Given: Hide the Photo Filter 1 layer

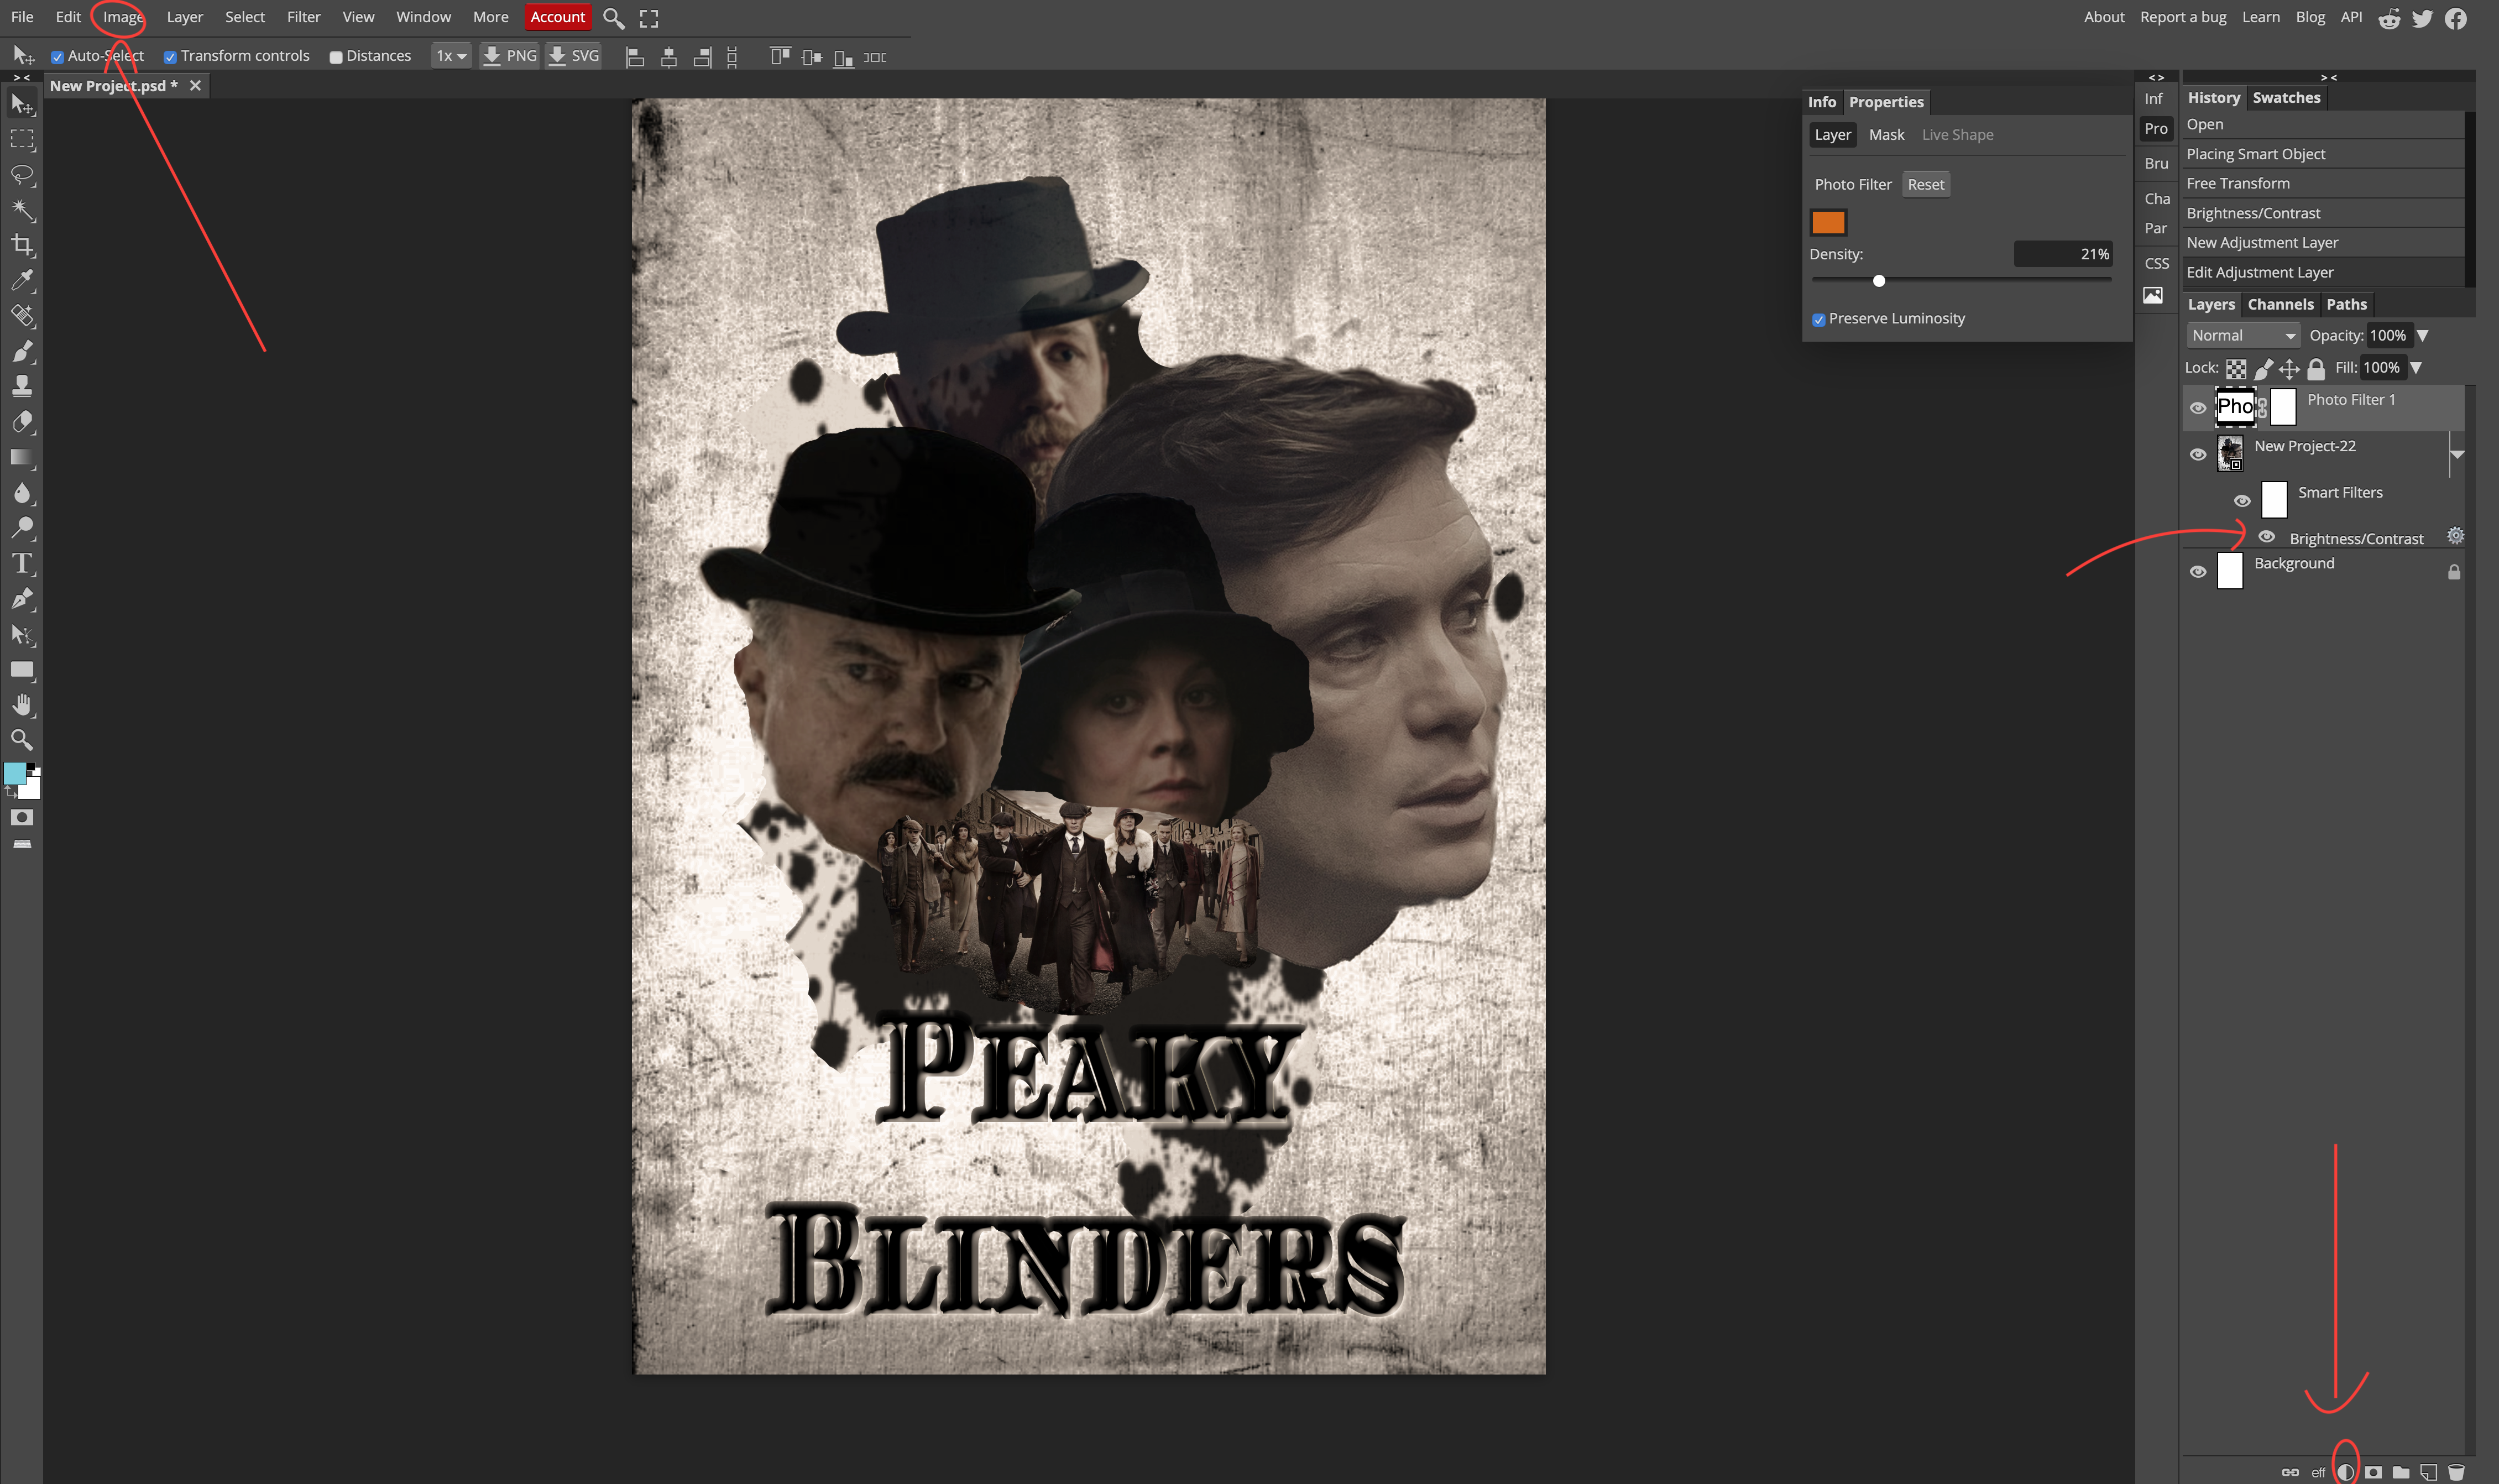Looking at the screenshot, I should pos(2198,407).
